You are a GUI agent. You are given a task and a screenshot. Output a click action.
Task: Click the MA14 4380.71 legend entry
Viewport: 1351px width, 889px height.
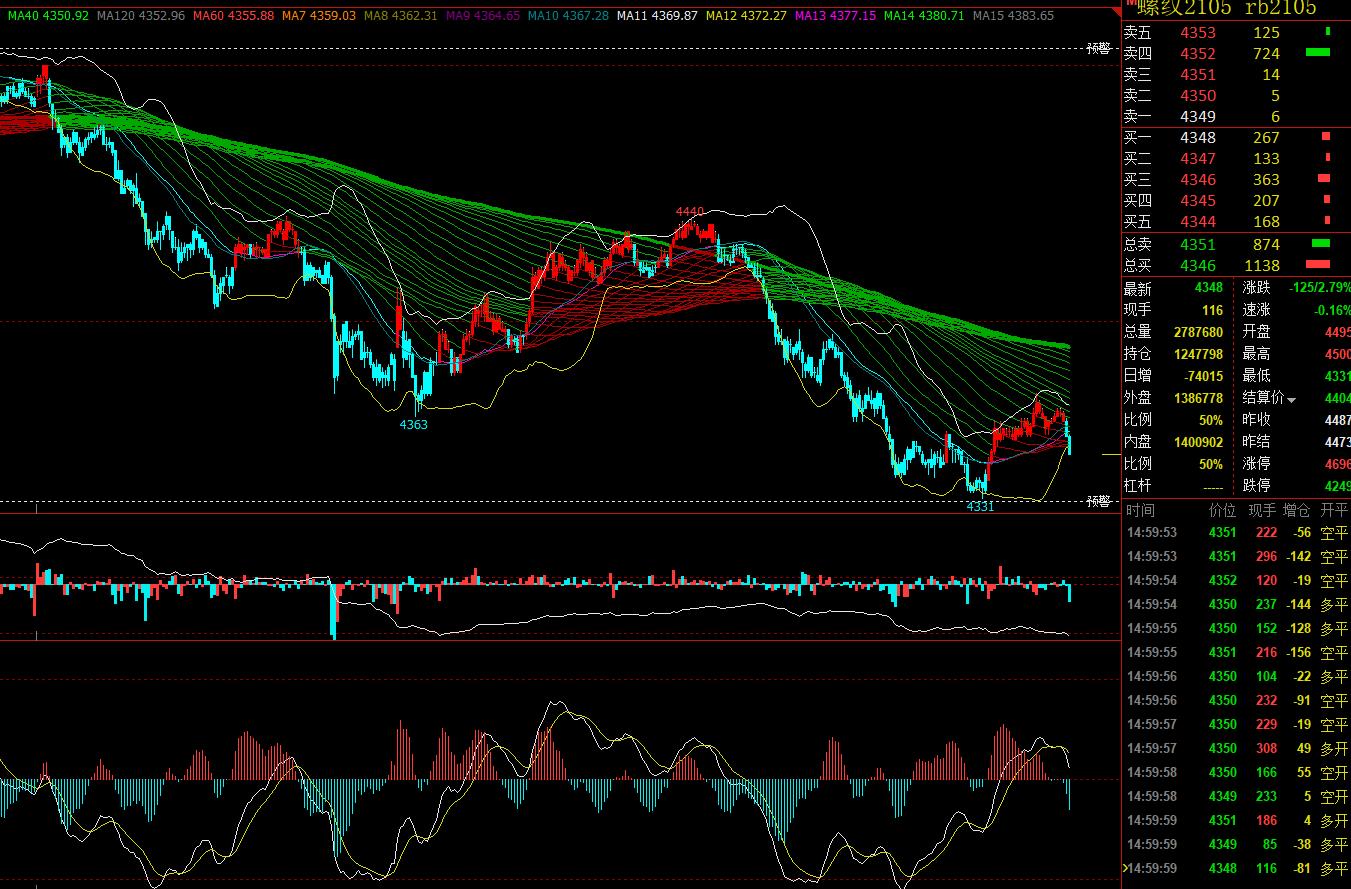coord(924,16)
